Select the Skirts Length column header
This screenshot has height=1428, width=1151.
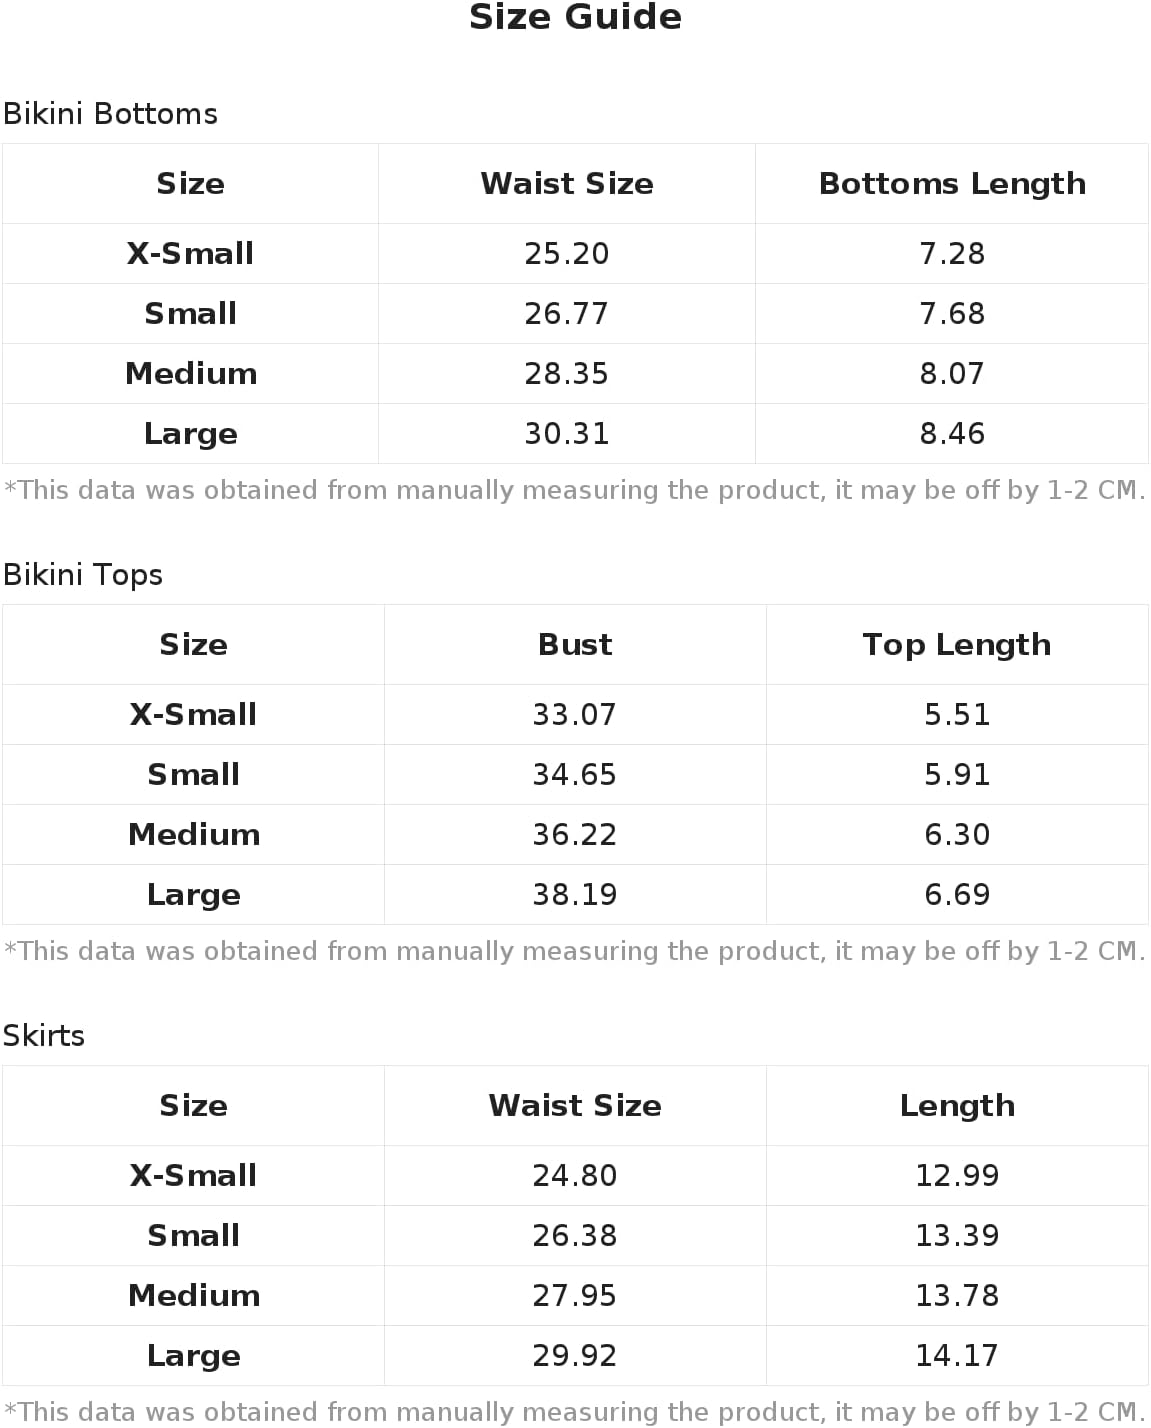(956, 1106)
